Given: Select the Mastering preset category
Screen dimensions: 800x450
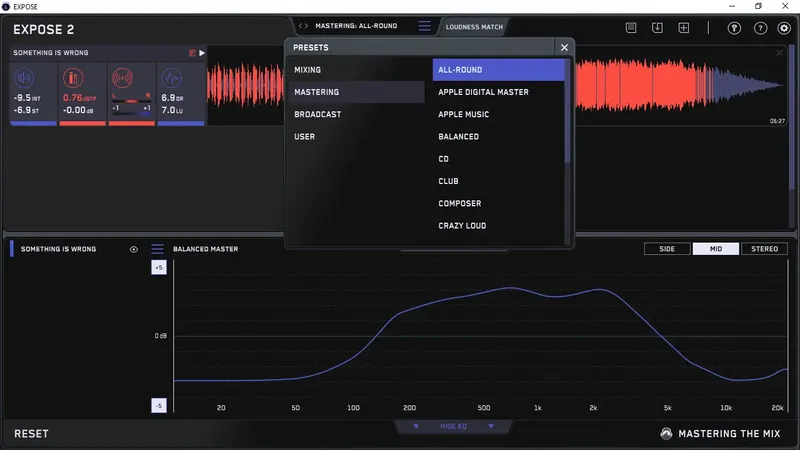Looking at the screenshot, I should click(356, 92).
